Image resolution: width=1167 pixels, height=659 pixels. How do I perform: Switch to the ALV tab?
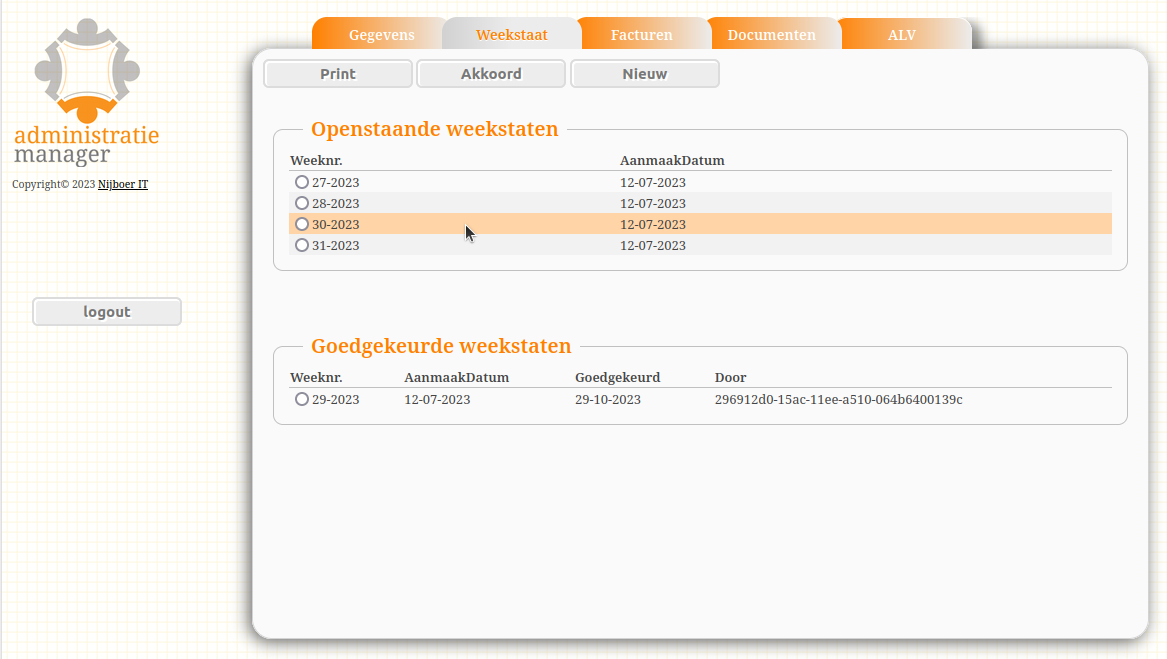coord(901,35)
